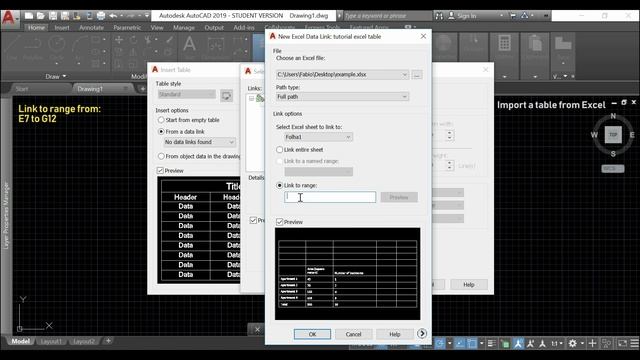Screen dimensions: 640x360
Task: Click the Excel table preview thumbnail
Action: point(347,274)
